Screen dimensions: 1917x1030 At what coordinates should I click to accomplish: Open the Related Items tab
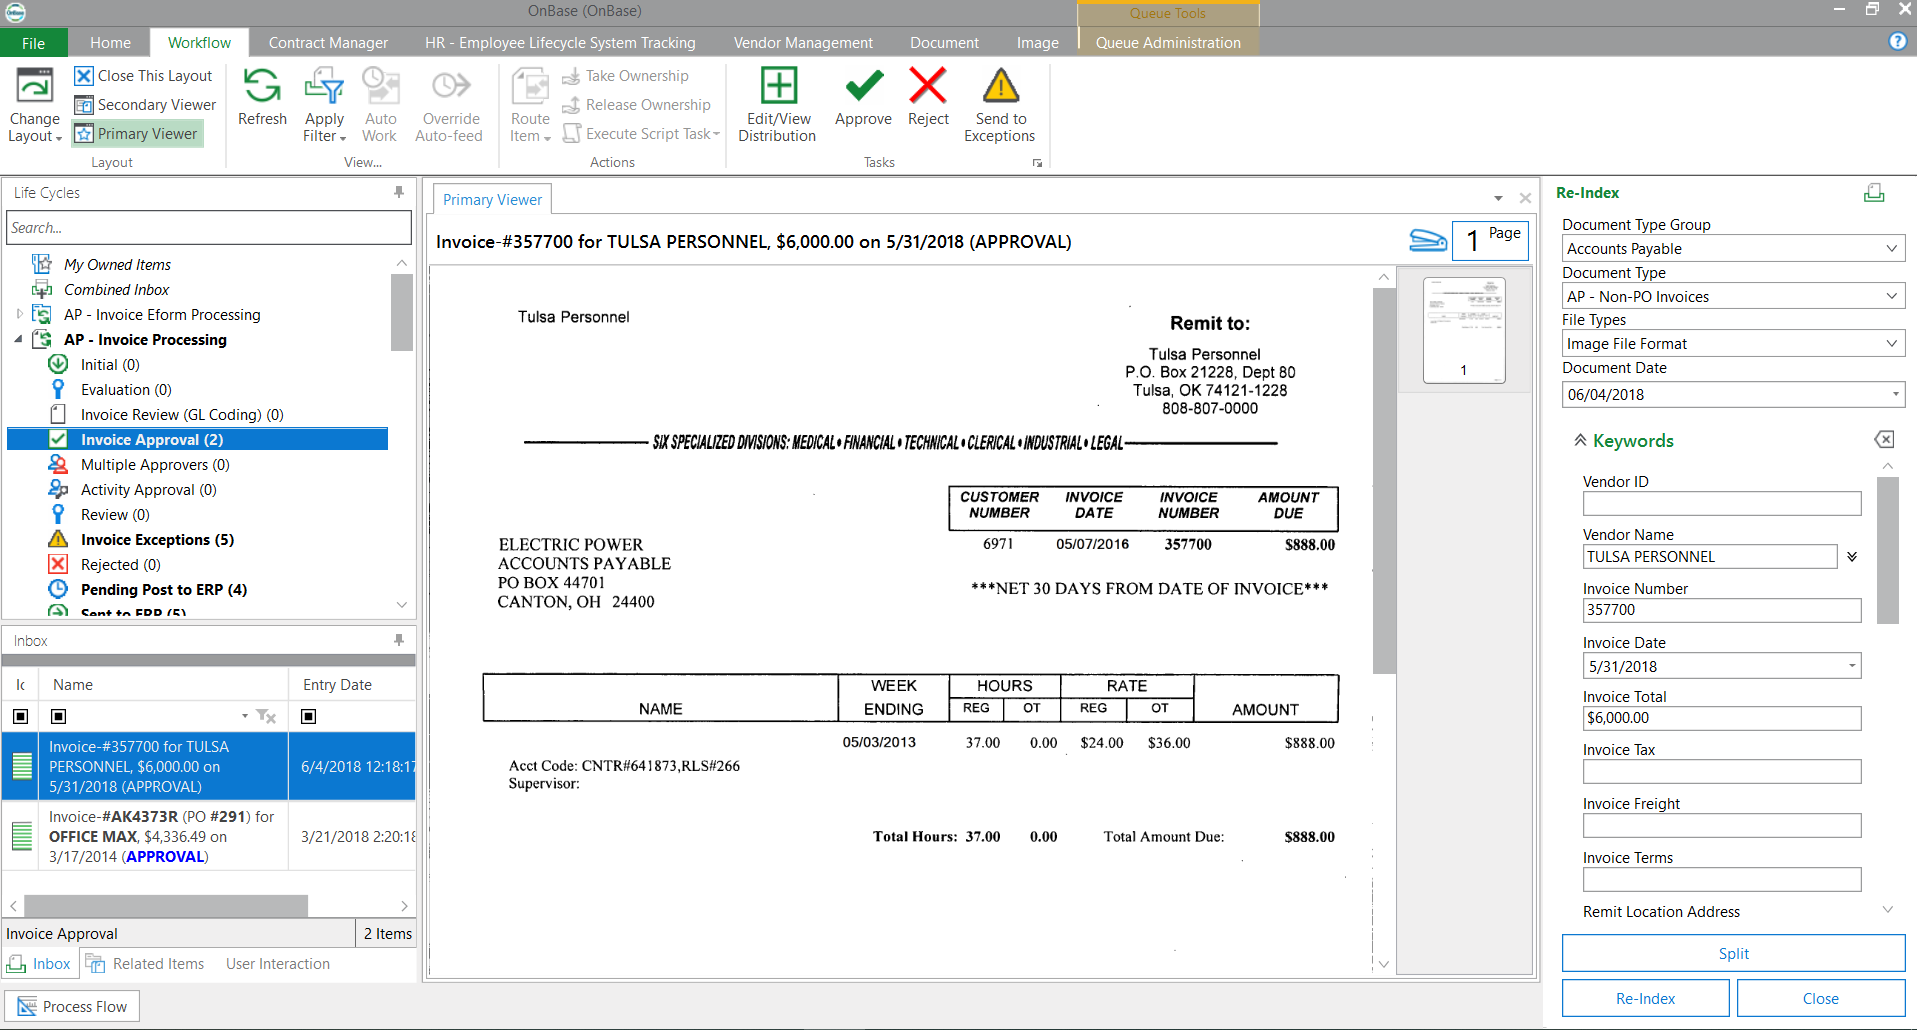(146, 964)
